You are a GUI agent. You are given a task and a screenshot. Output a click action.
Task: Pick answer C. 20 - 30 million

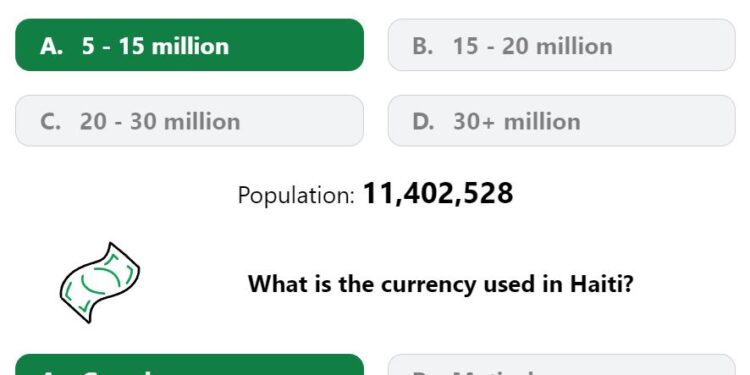[x=189, y=121]
